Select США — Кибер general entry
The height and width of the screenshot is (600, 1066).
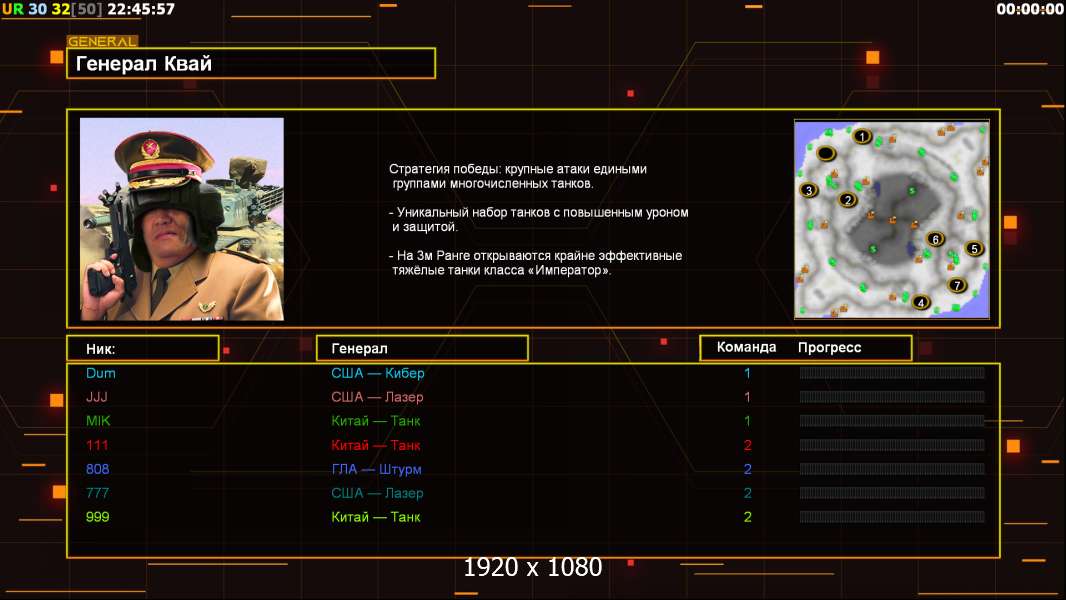pyautogui.click(x=377, y=373)
